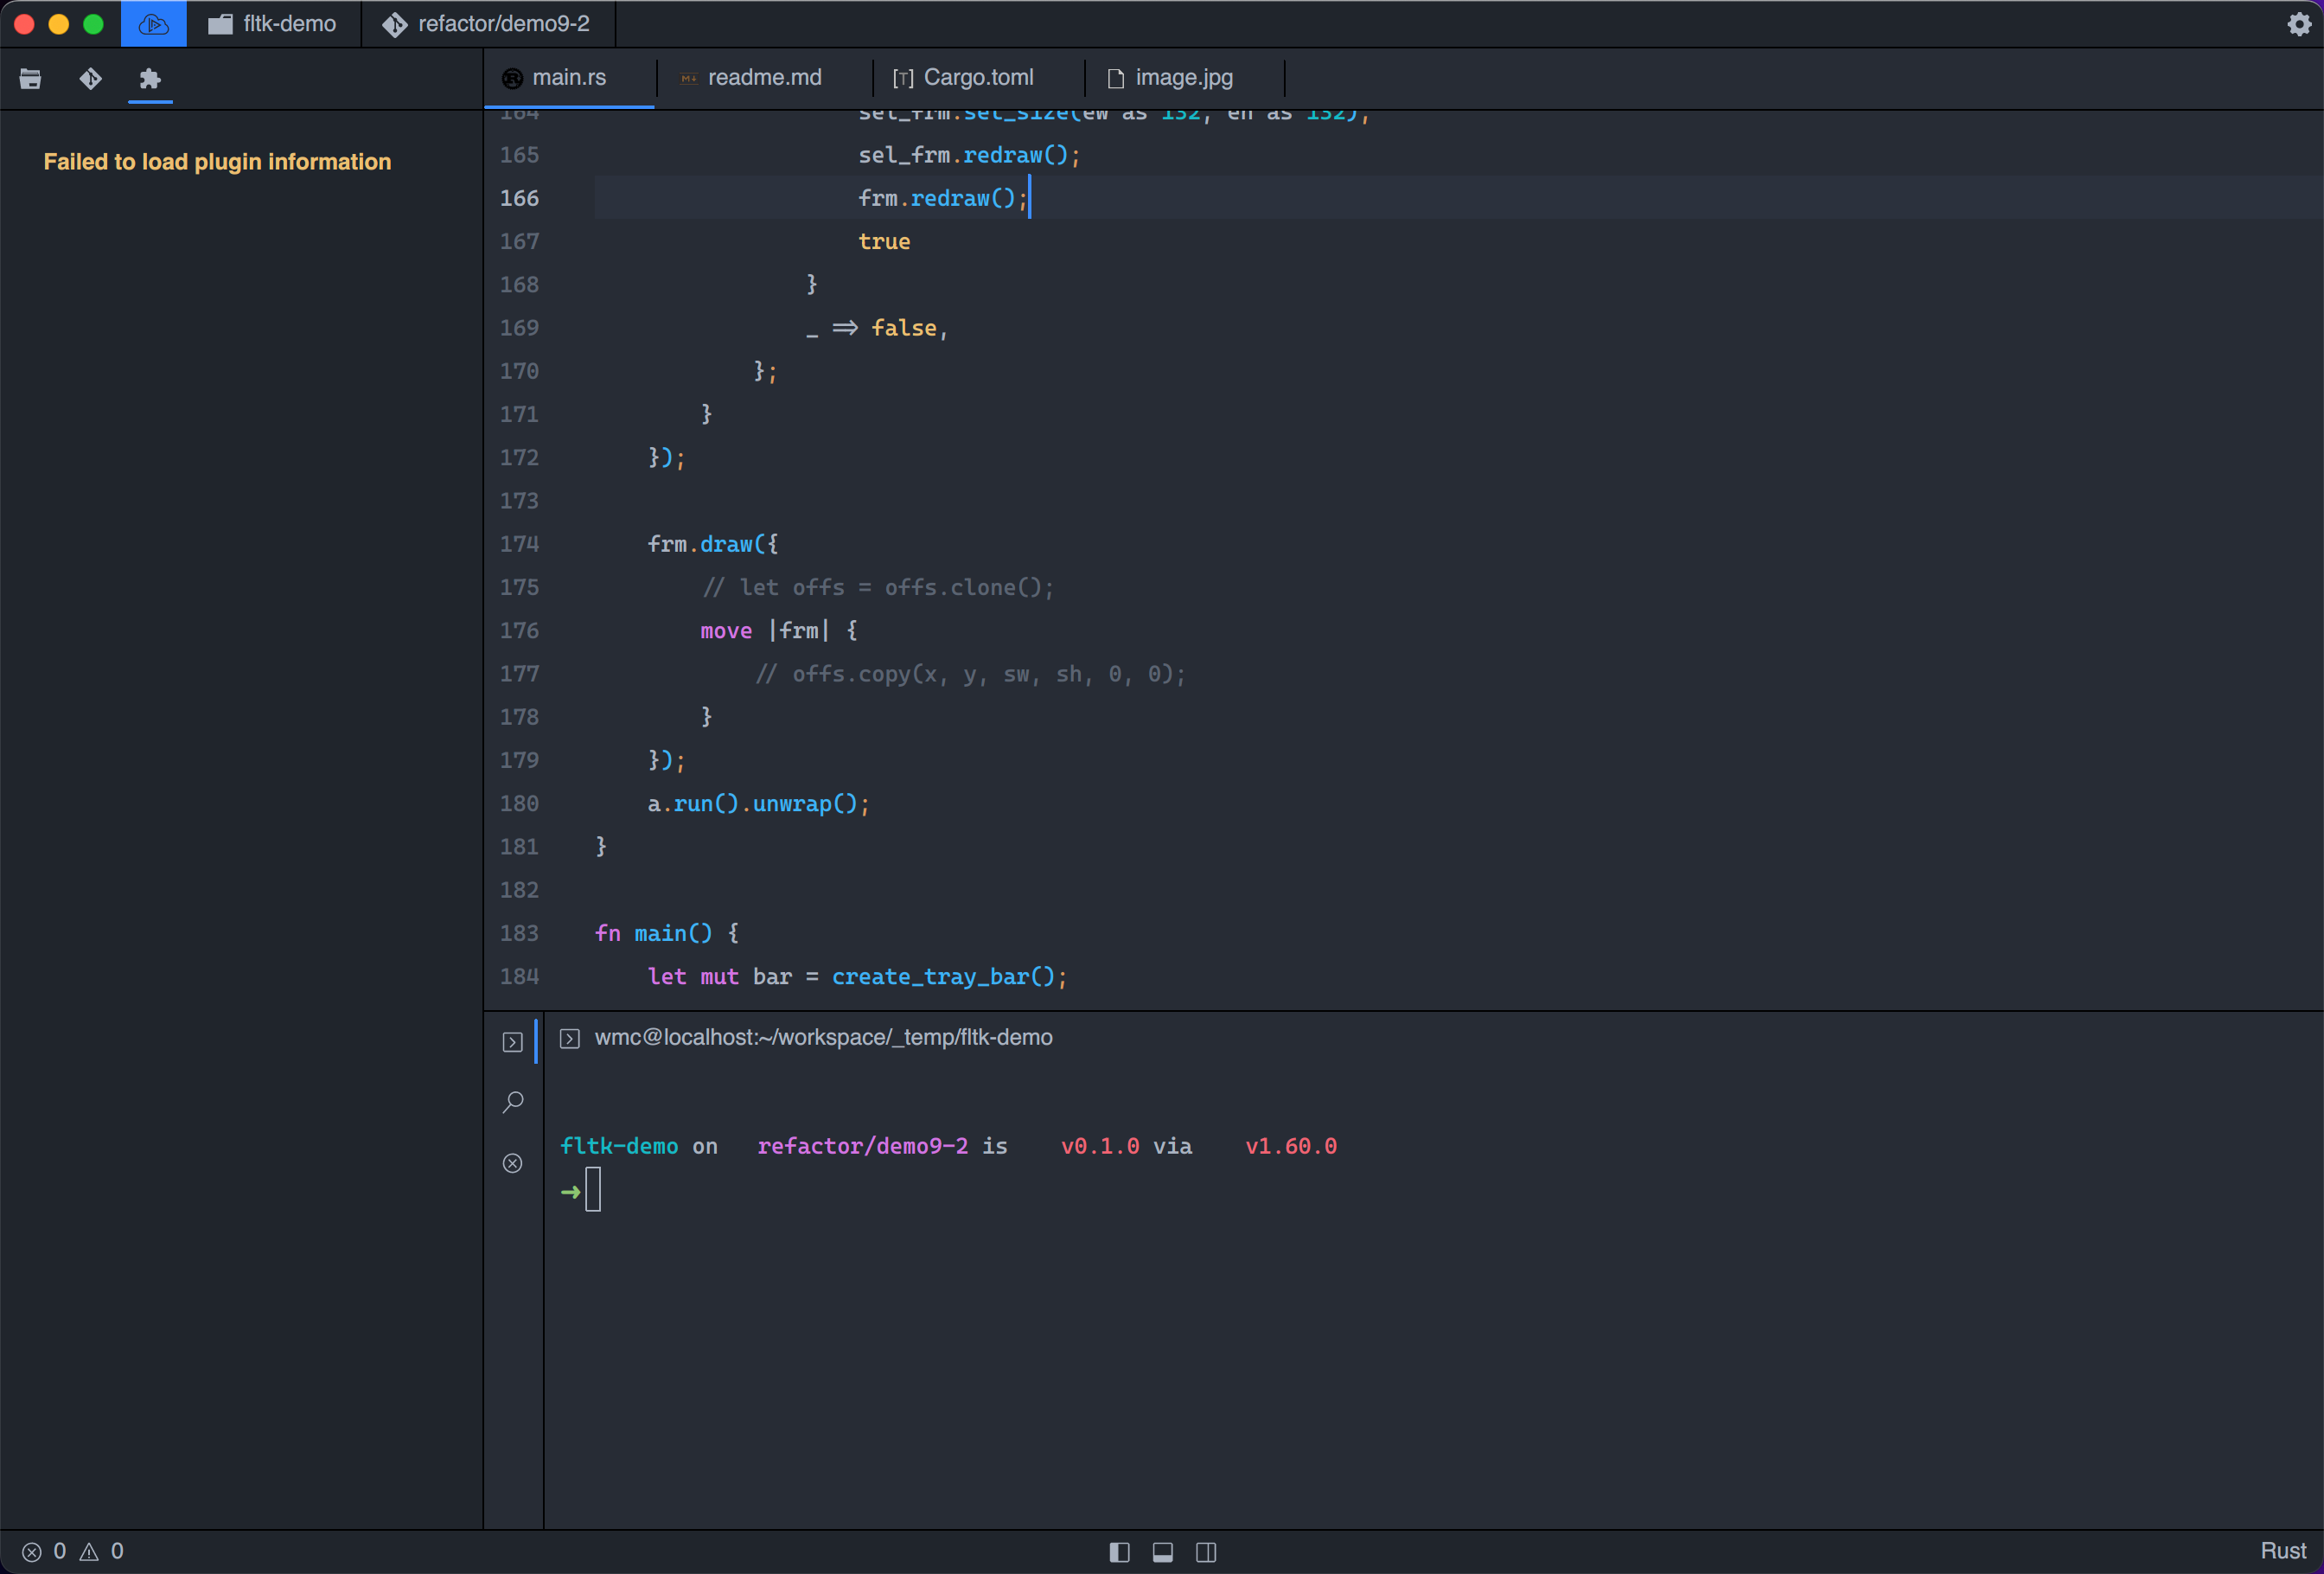2324x1574 pixels.
Task: Toggle the right sidebar panel visibility
Action: tap(1206, 1552)
